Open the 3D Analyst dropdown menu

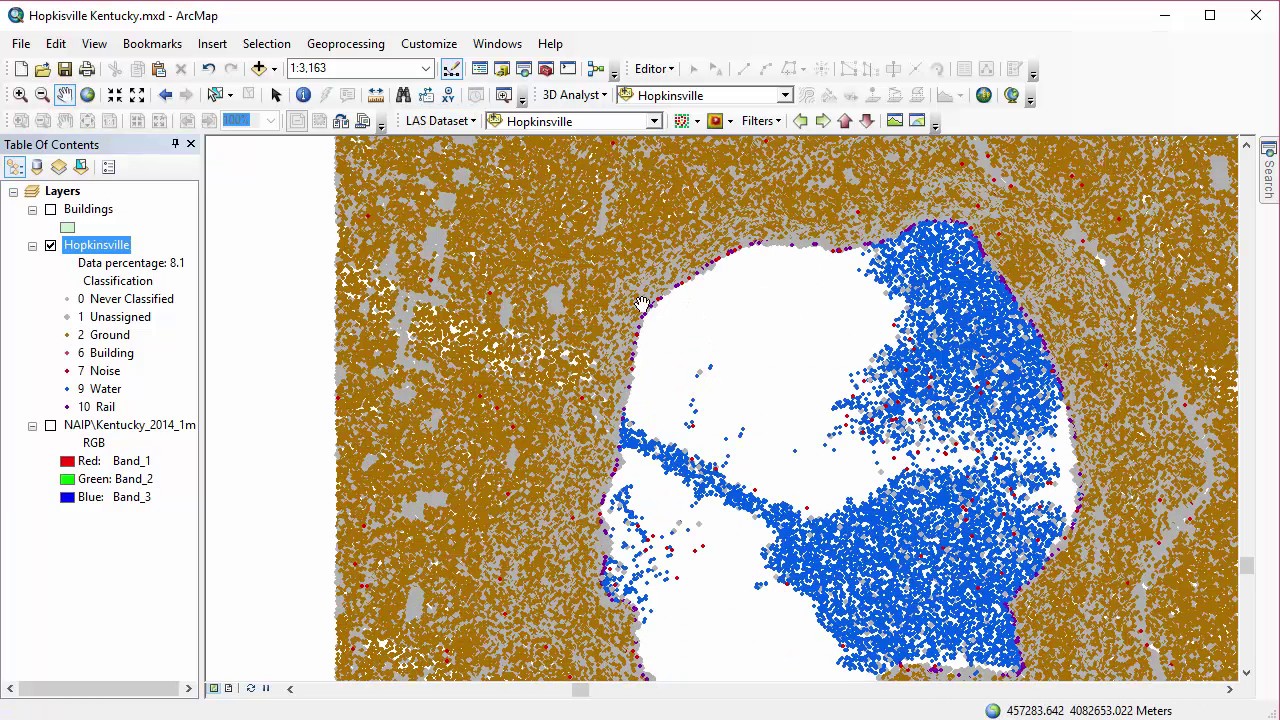(575, 95)
